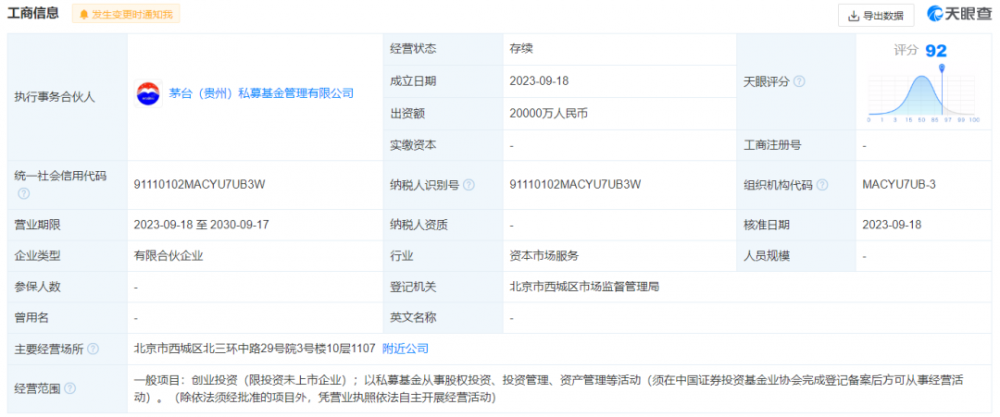Viewport: 1000px width, 417px height.
Task: Click the 发生变更时通知我 button
Action: point(126,14)
